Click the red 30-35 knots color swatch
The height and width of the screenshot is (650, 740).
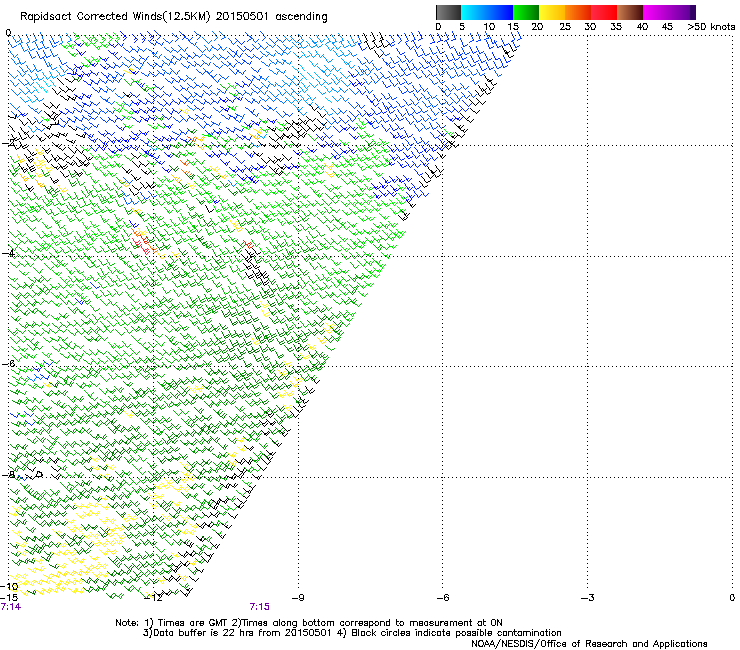tap(604, 12)
